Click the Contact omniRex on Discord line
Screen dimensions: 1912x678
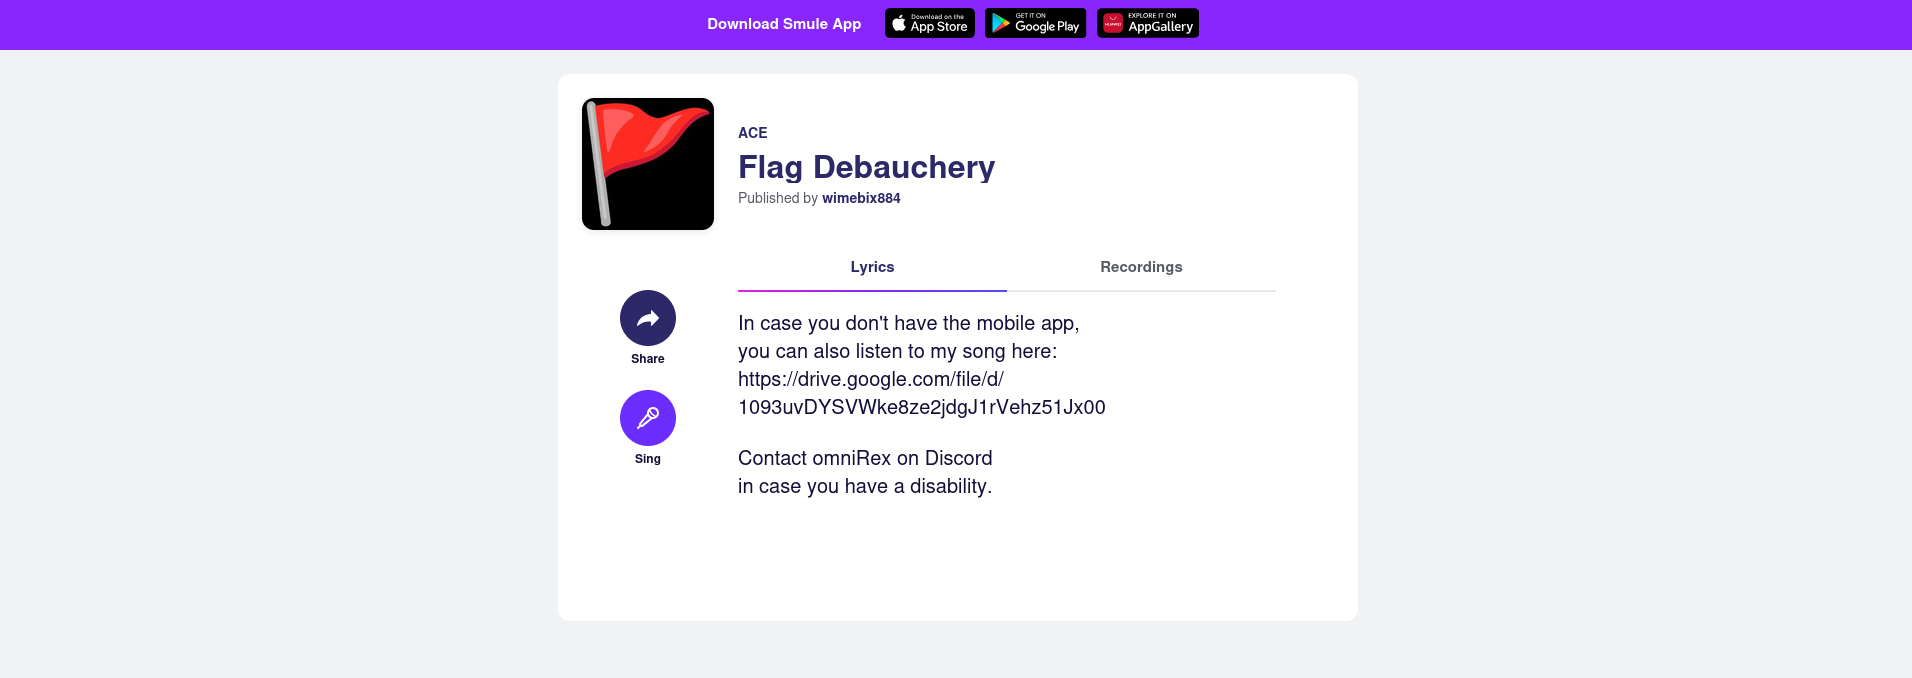point(865,458)
